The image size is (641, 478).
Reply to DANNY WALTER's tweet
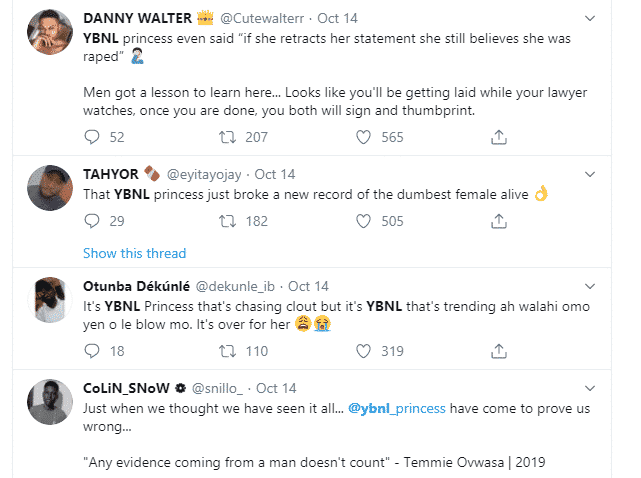[x=92, y=137]
